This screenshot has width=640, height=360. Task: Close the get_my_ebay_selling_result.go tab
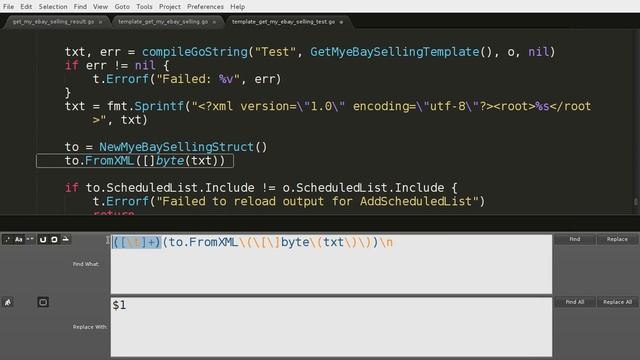tap(101, 22)
